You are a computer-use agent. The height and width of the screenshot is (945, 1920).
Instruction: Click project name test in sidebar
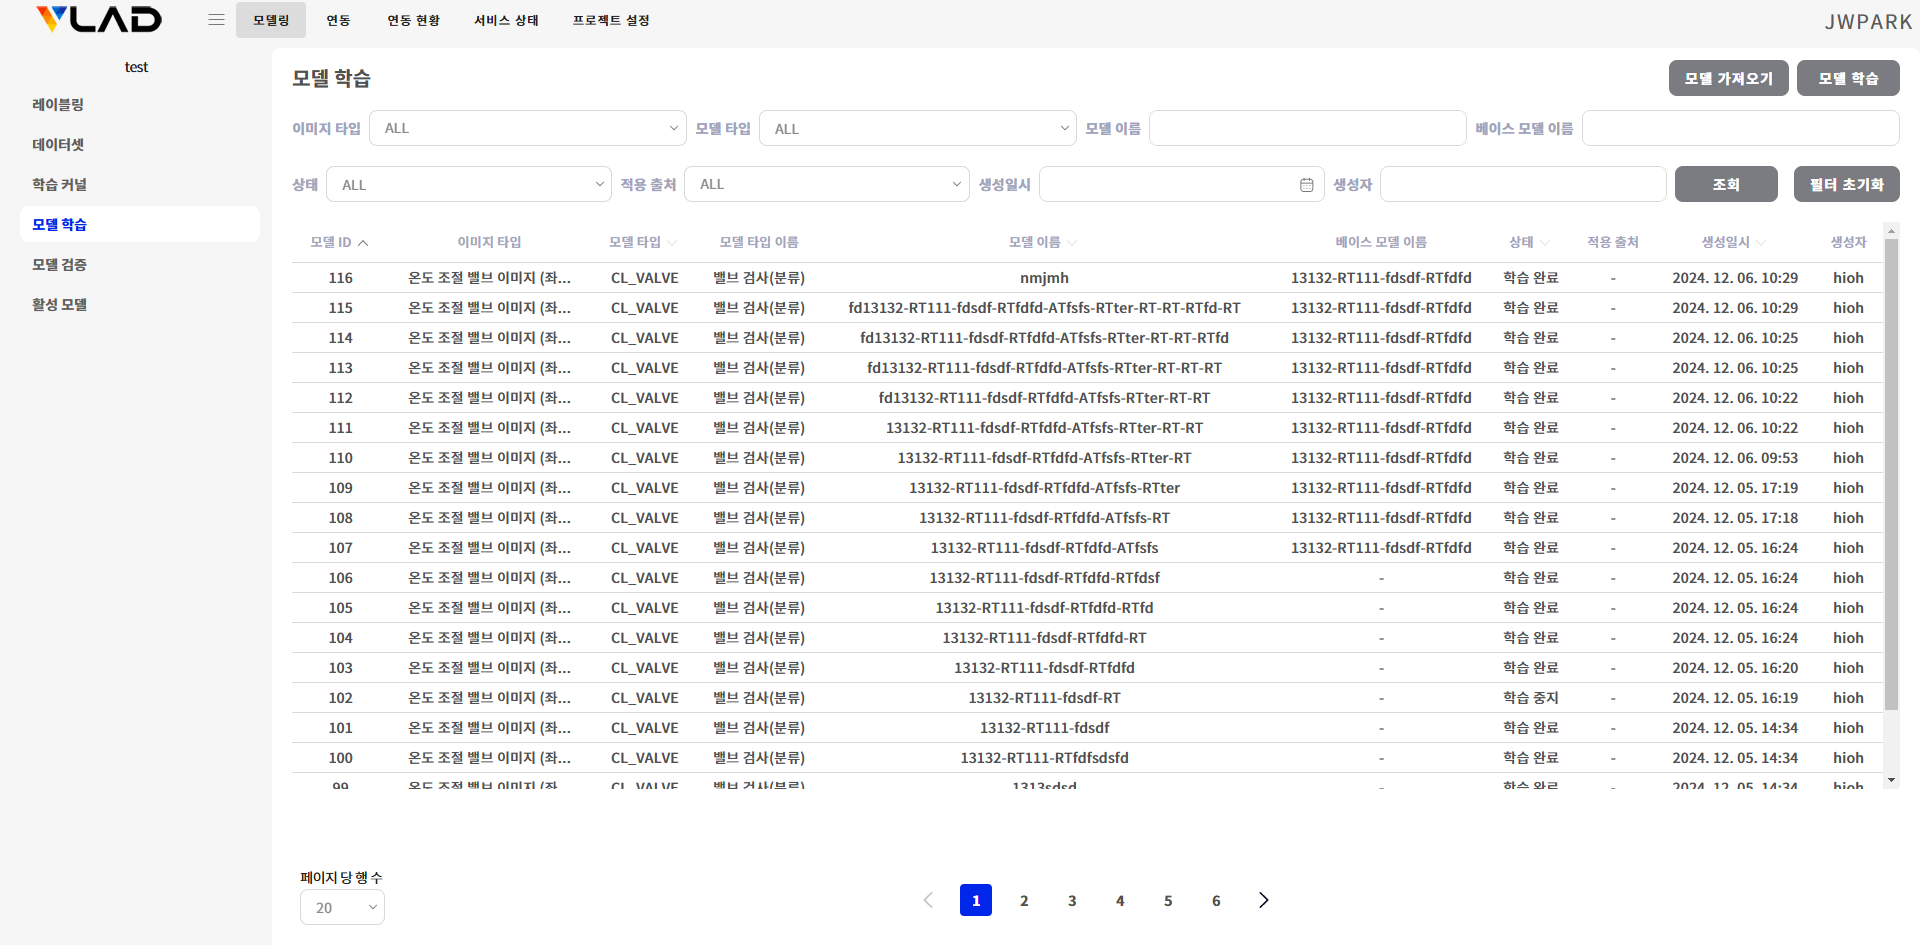[x=136, y=67]
